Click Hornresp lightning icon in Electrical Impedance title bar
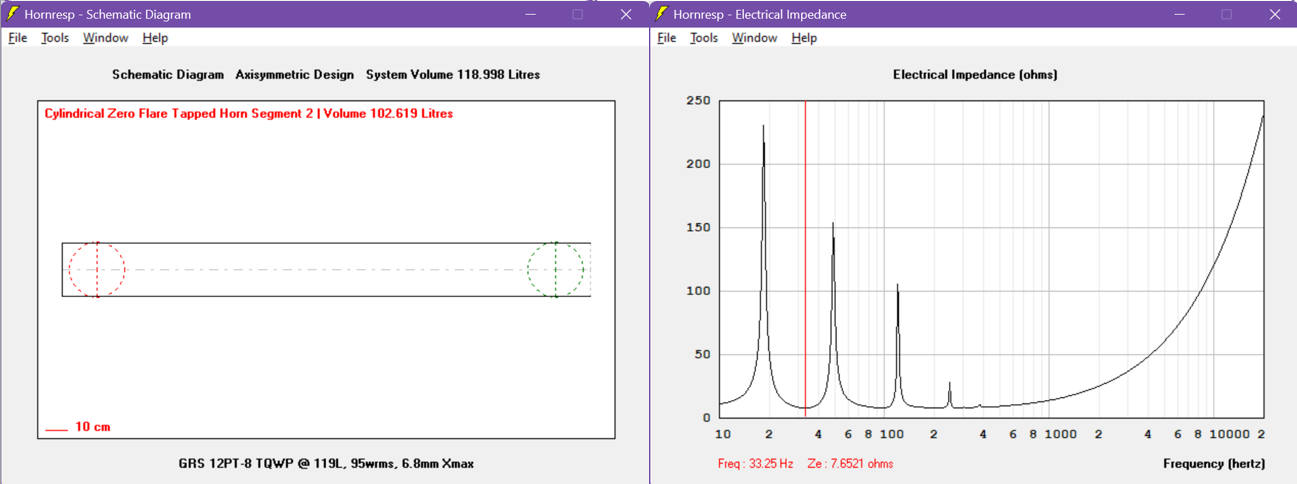Screen dimensions: 1297x484 (x=662, y=14)
